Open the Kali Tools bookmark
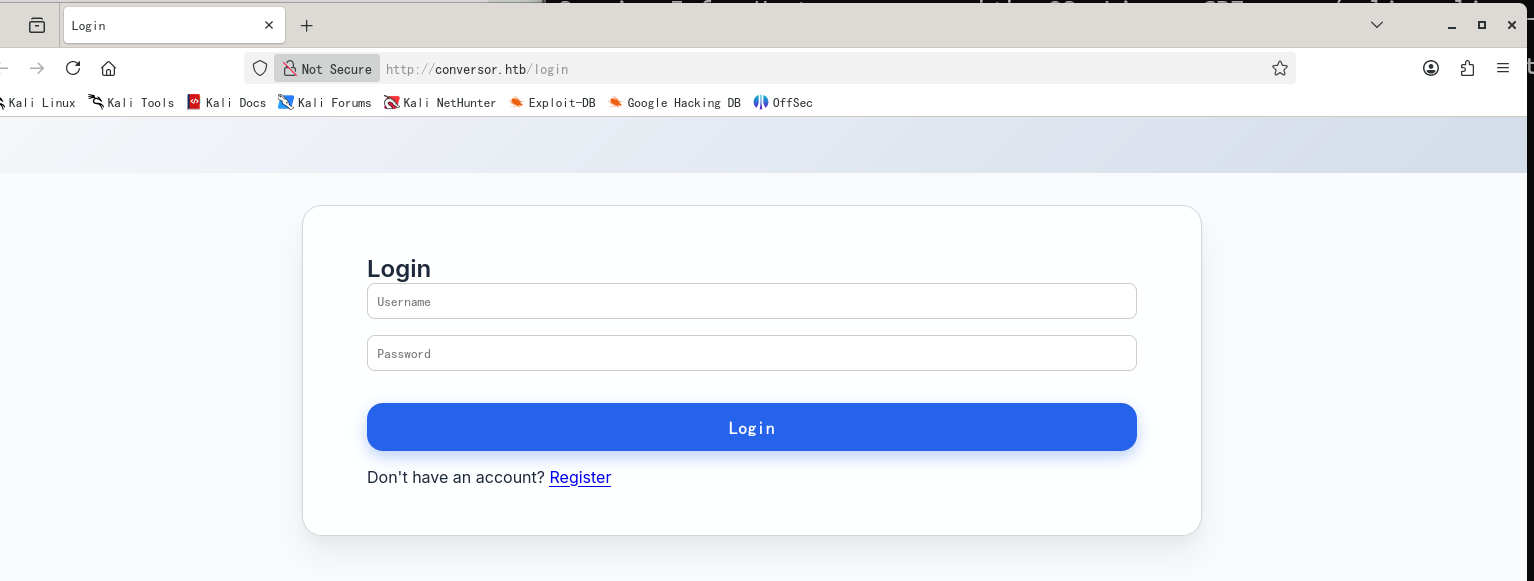1534x581 pixels. pyautogui.click(x=131, y=102)
